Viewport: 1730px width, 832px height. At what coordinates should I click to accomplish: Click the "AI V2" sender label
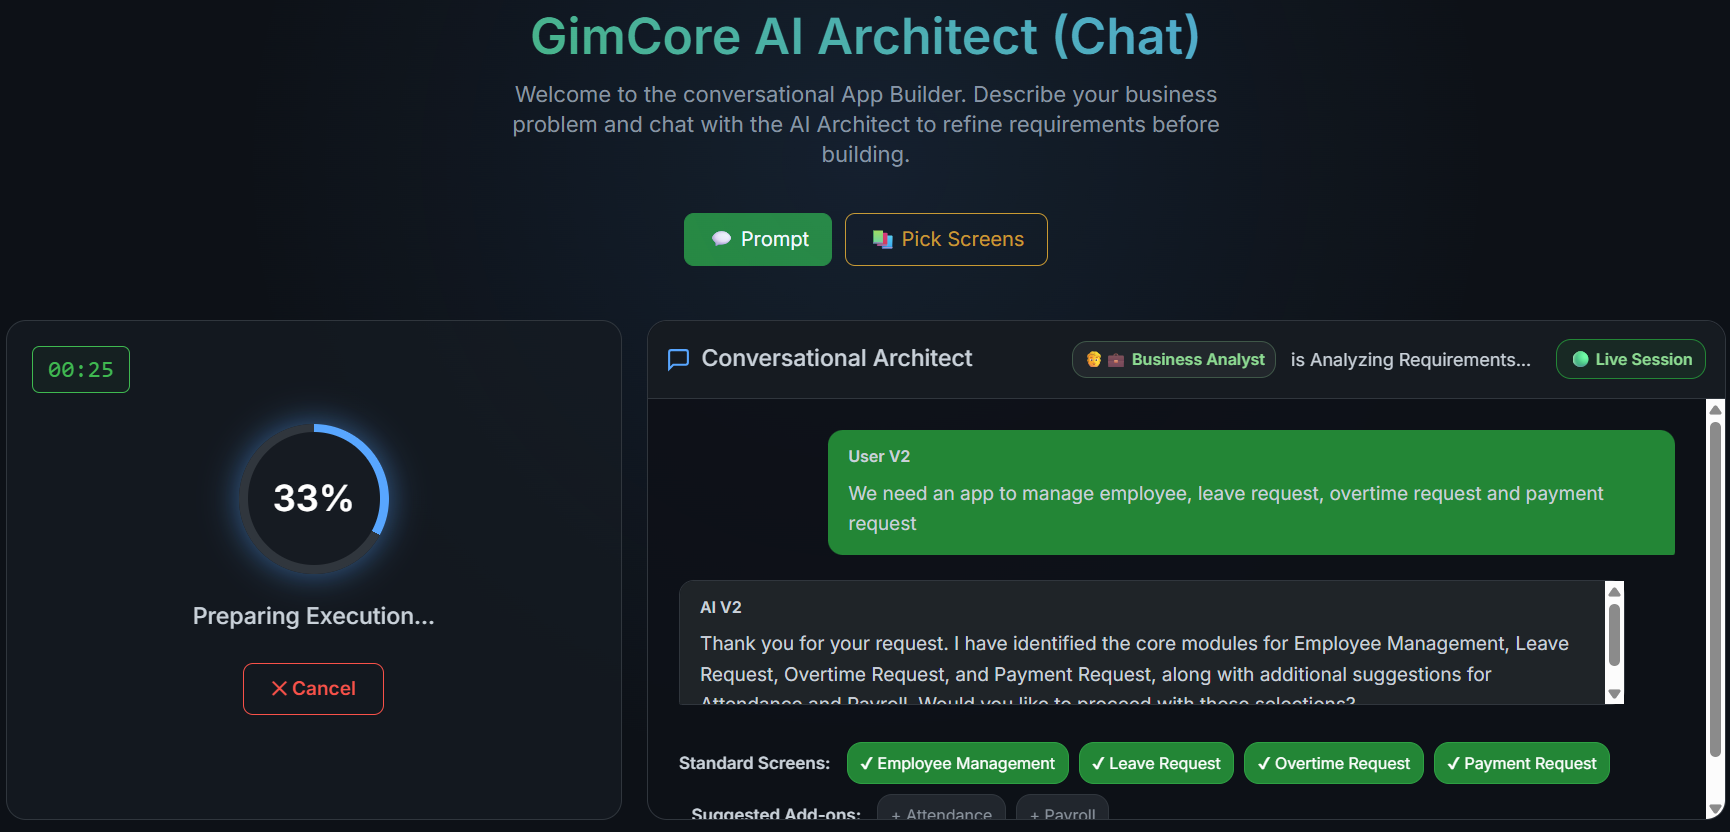point(721,607)
